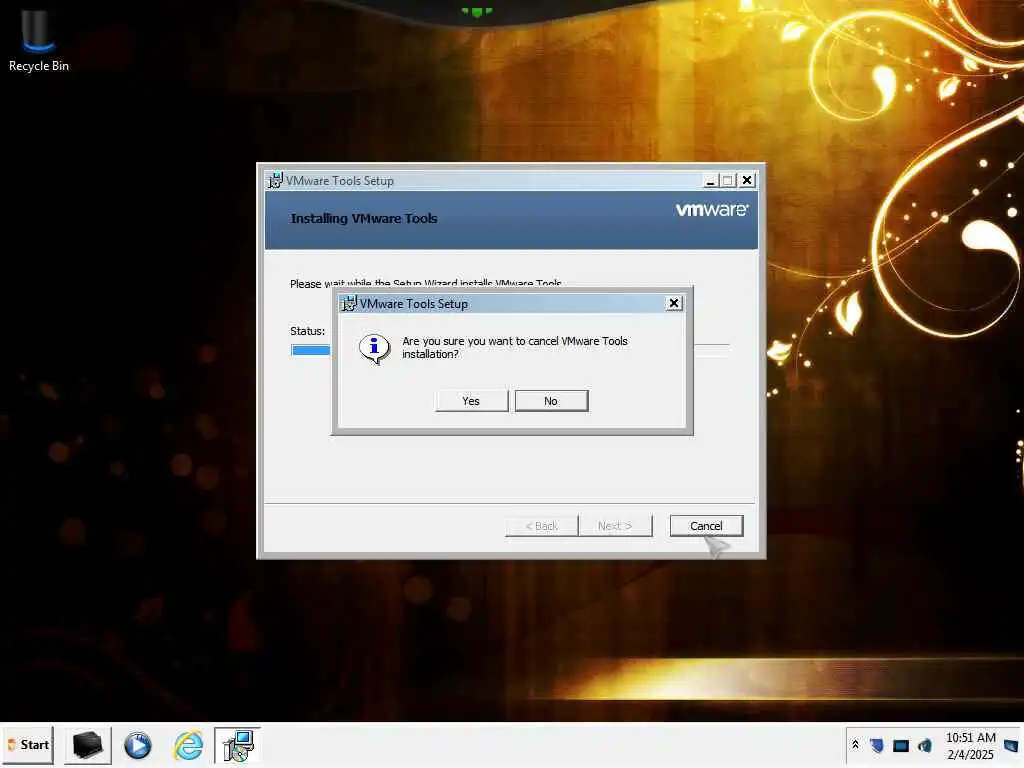The height and width of the screenshot is (768, 1024).
Task: Open Internet Explorer from taskbar
Action: pyautogui.click(x=188, y=745)
